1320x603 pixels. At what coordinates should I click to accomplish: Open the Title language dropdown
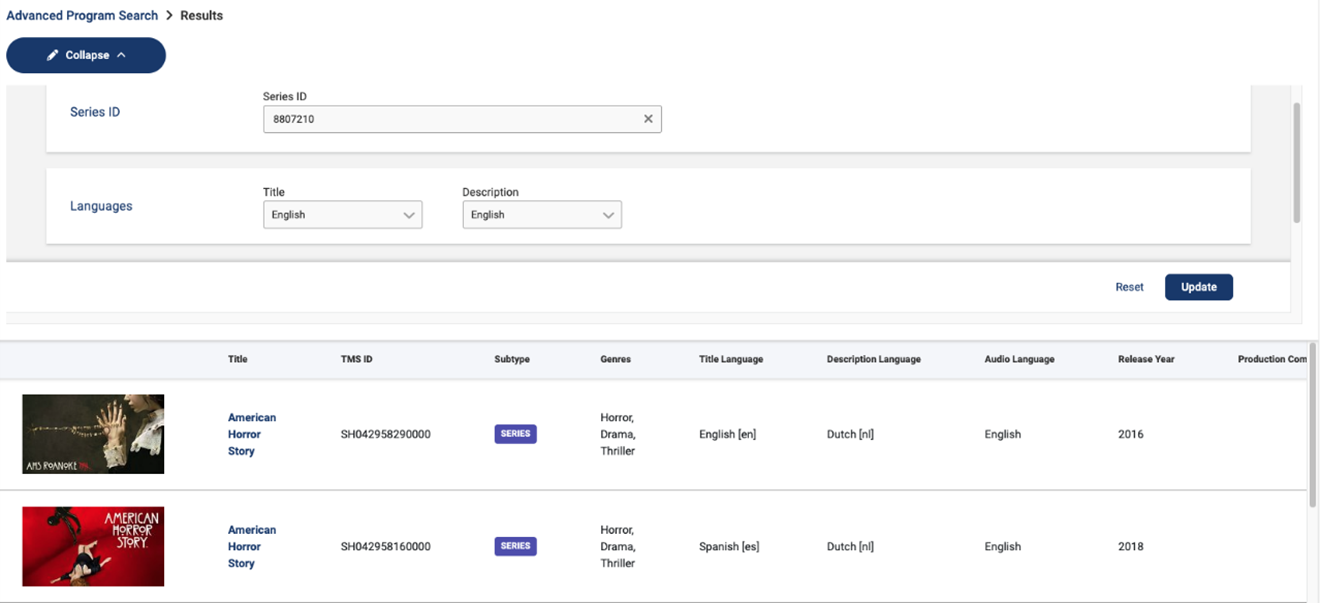342,215
